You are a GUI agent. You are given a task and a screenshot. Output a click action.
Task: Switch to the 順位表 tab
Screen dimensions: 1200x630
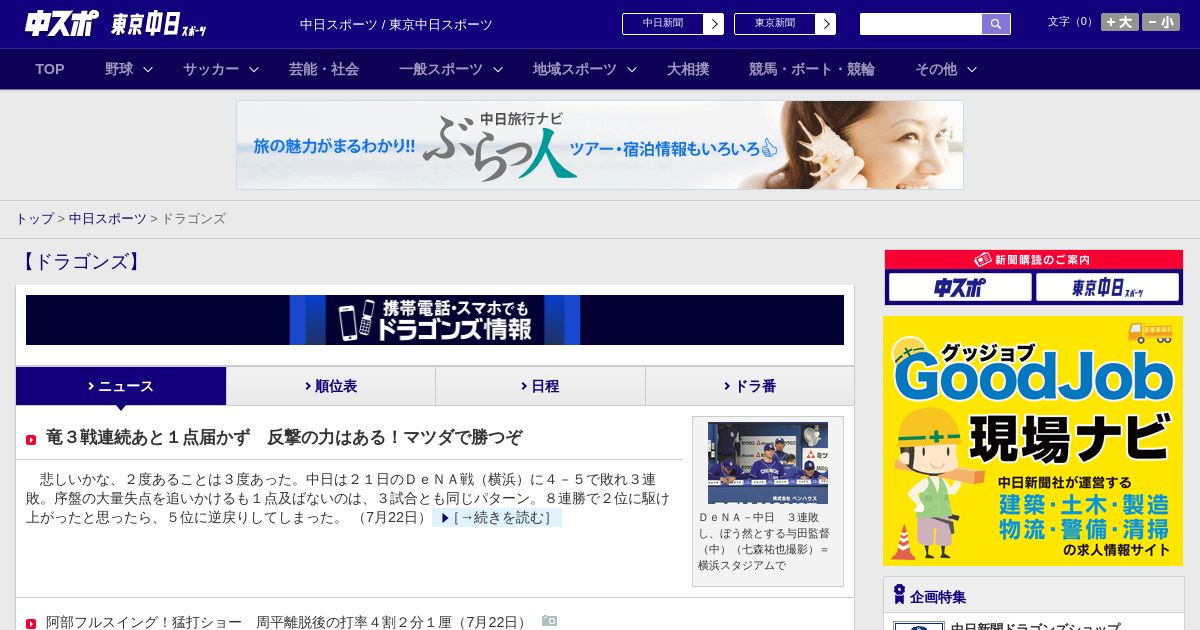[331, 386]
